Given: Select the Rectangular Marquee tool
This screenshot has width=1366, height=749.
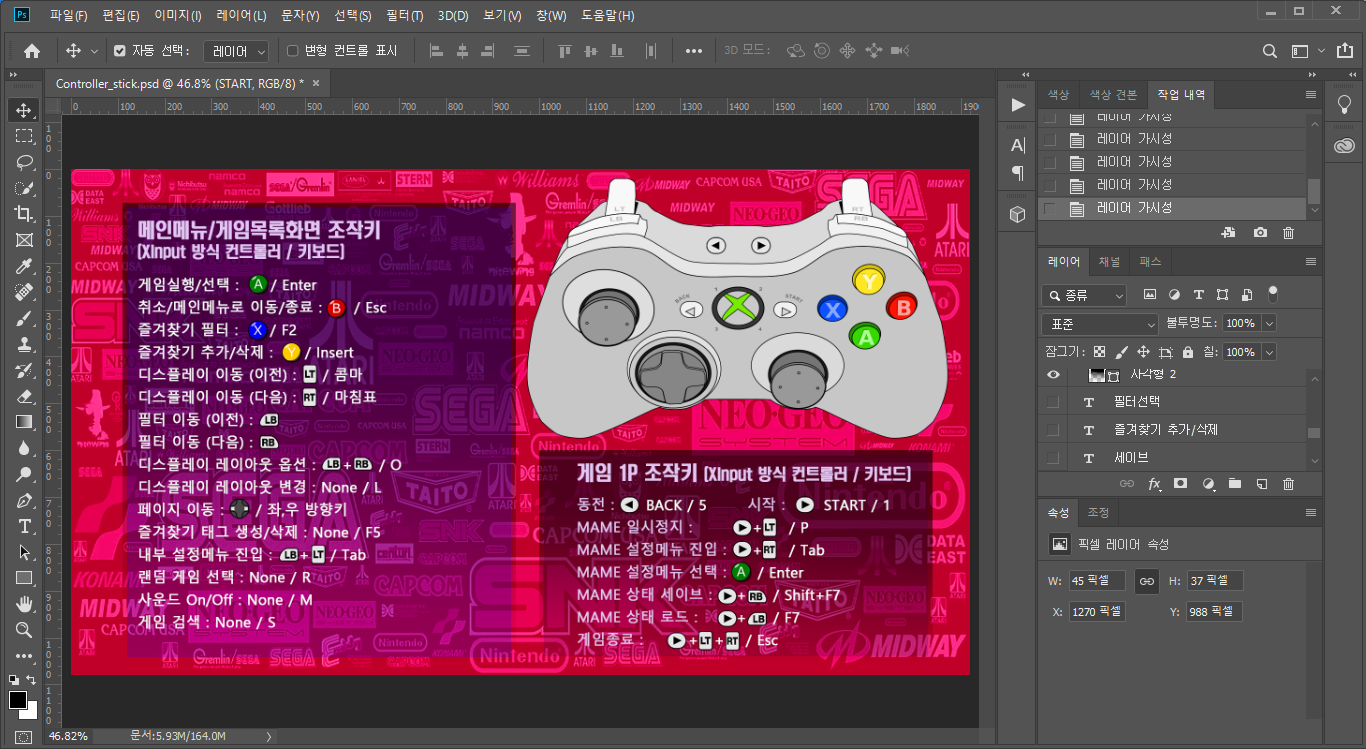Looking at the screenshot, I should pyautogui.click(x=23, y=136).
